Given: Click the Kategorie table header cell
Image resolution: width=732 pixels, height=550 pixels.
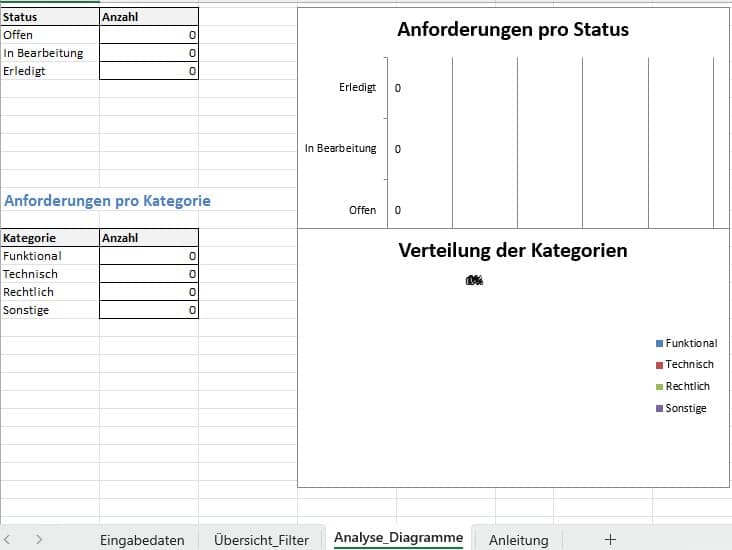Looking at the screenshot, I should 50,238.
